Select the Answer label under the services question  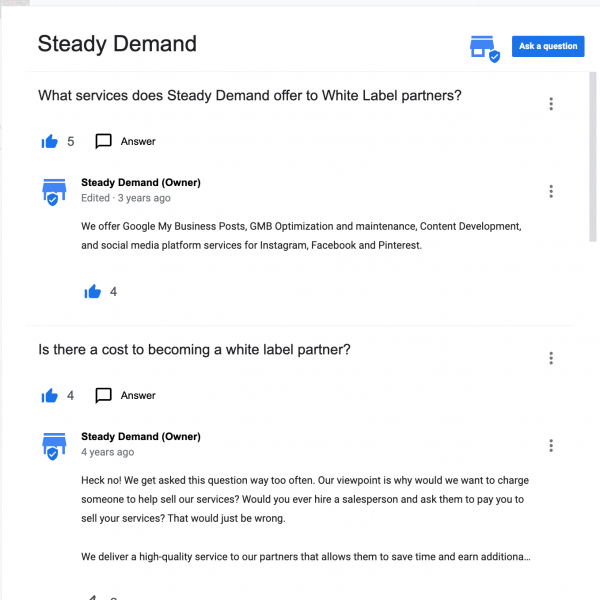click(x=138, y=141)
